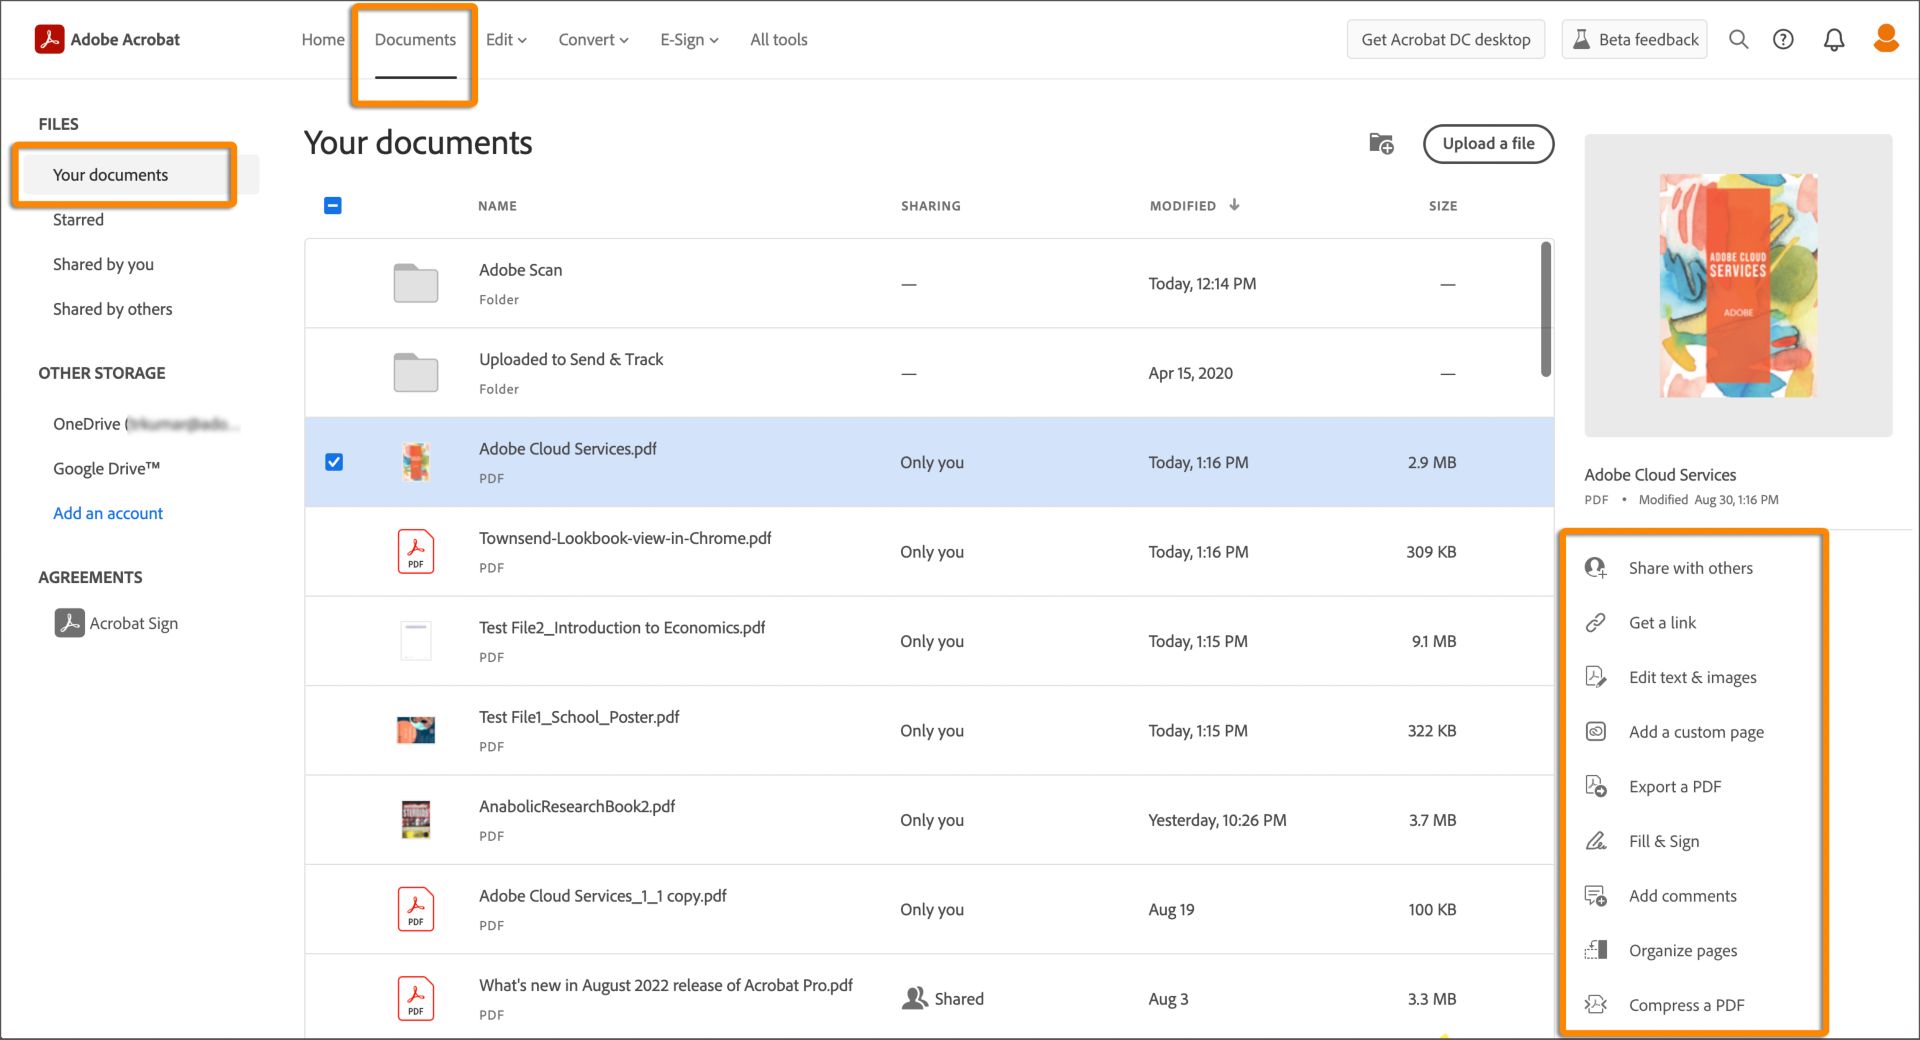Click the What's new in August 2022 PDF icon
Image resolution: width=1920 pixels, height=1040 pixels.
point(416,998)
